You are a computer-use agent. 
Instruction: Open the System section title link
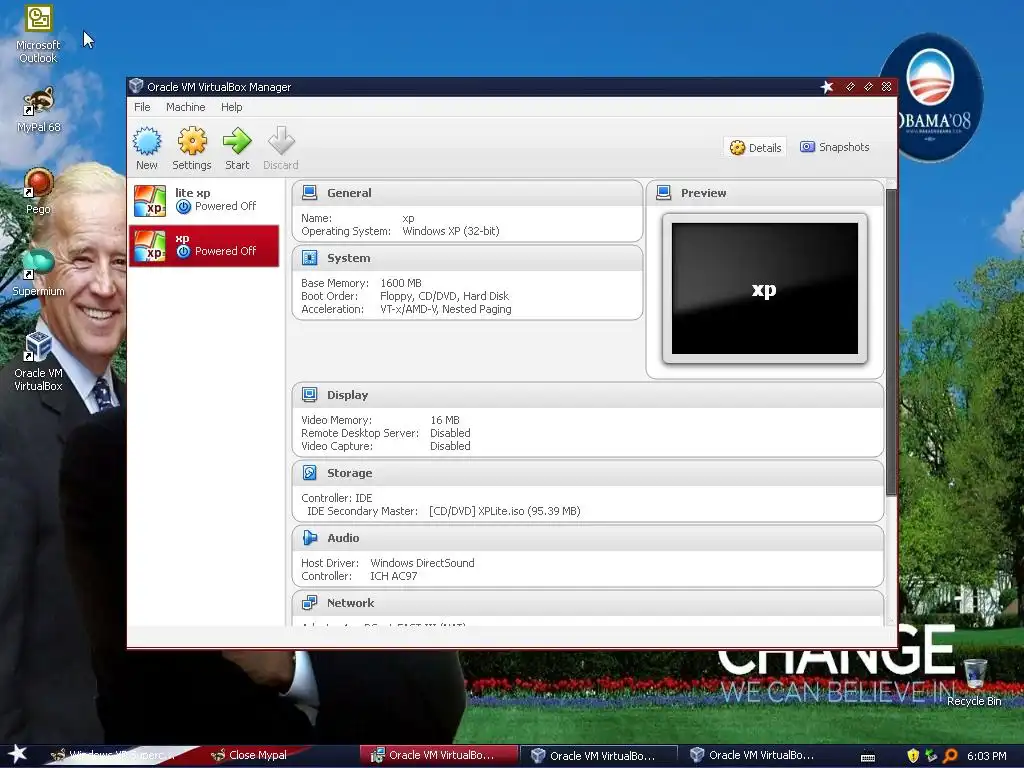[x=348, y=258]
